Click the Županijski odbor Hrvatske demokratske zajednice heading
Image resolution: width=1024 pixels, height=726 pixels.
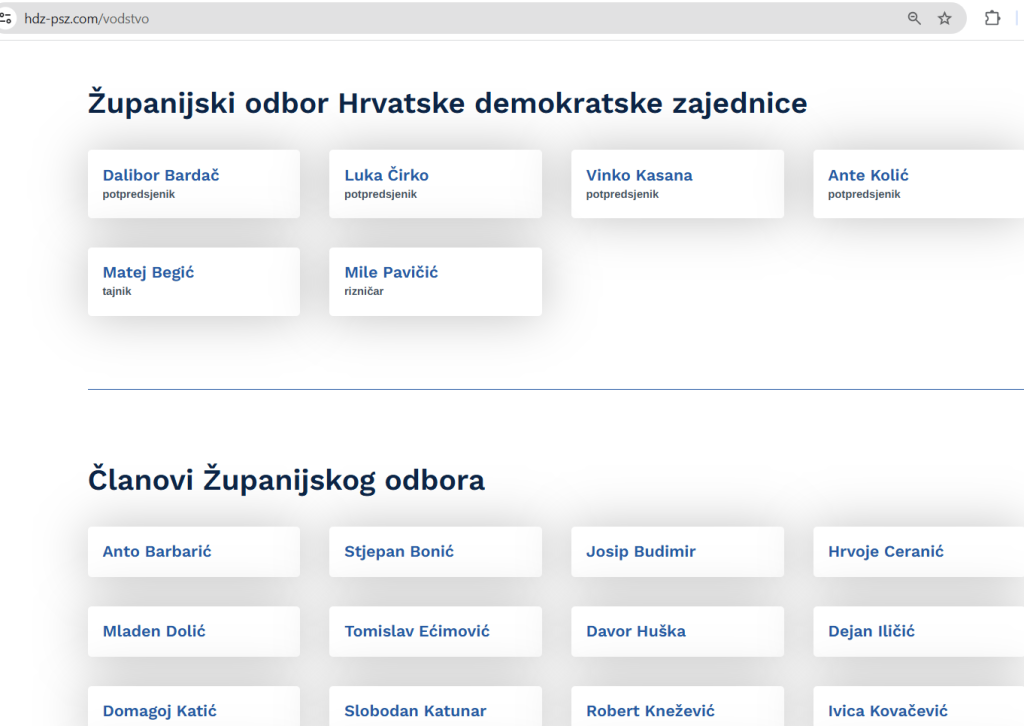[447, 103]
